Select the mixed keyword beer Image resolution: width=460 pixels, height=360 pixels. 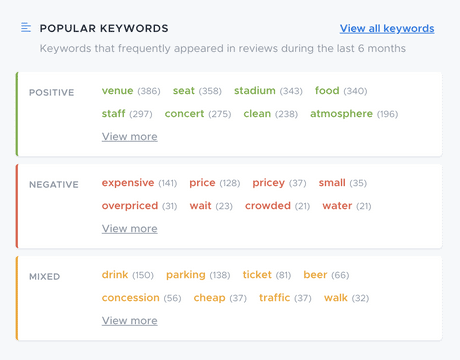[x=315, y=275]
